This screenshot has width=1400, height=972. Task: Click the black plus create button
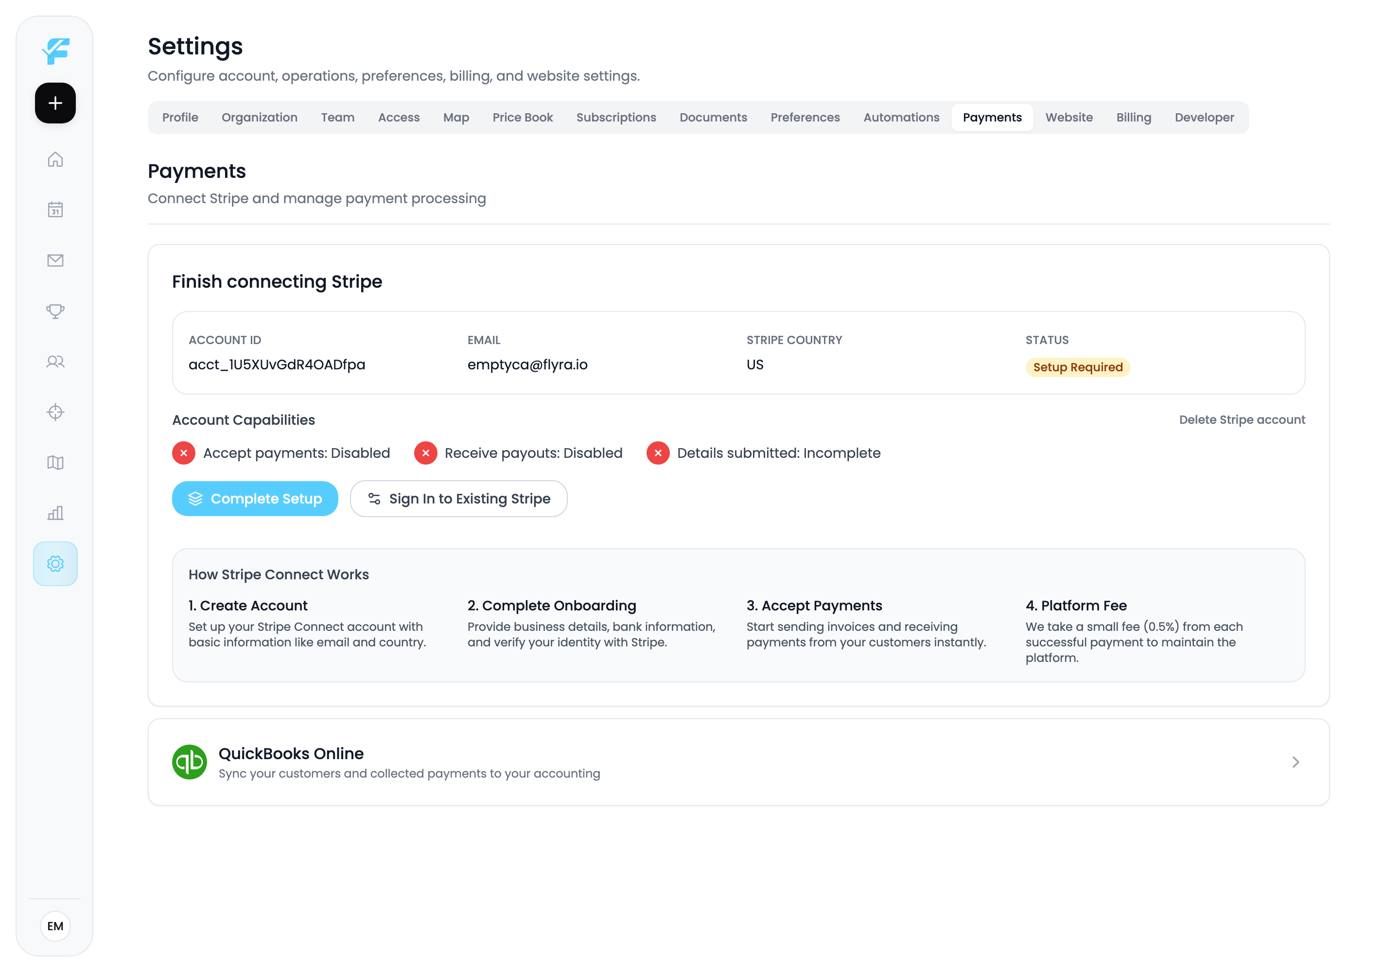coord(55,103)
